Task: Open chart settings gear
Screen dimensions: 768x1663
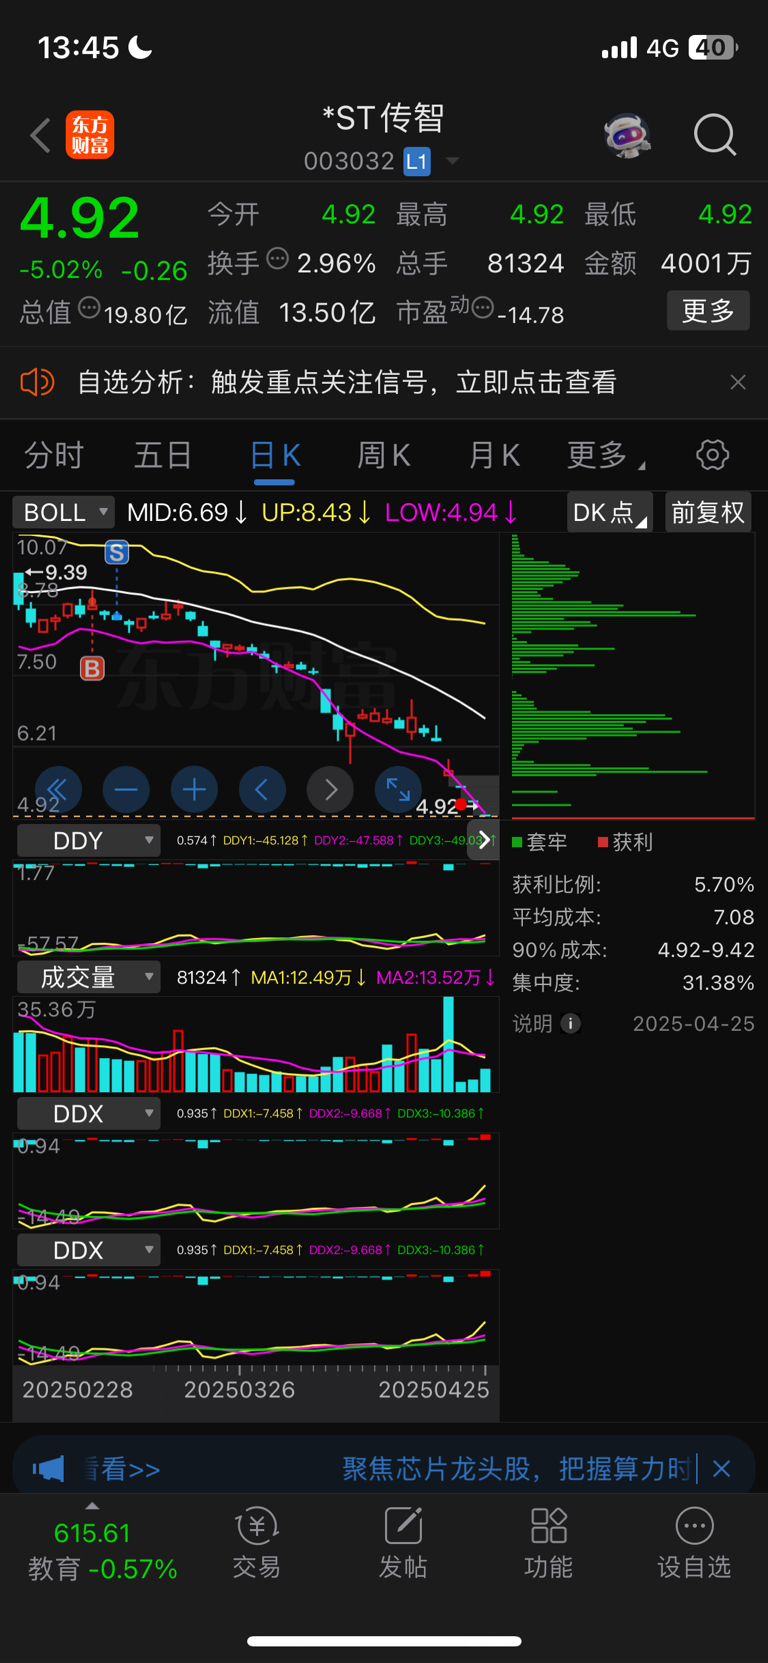Action: click(x=712, y=455)
